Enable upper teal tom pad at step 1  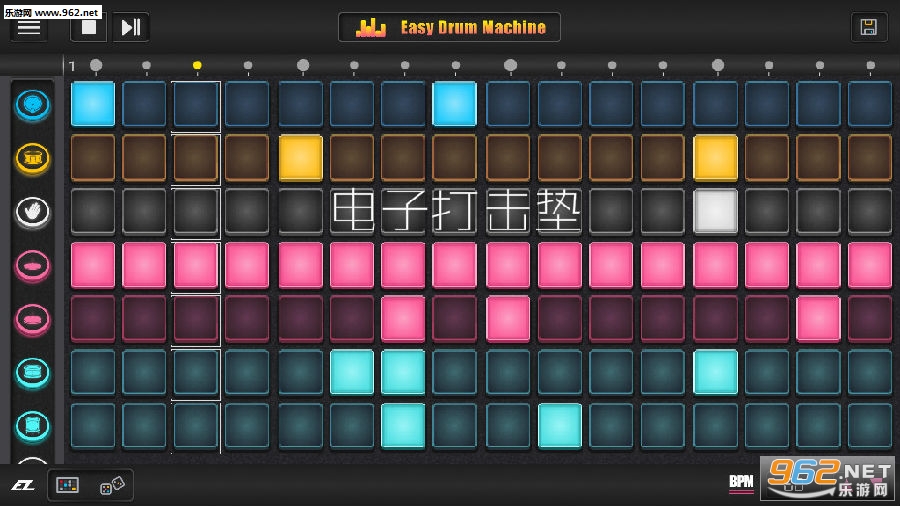(93, 372)
